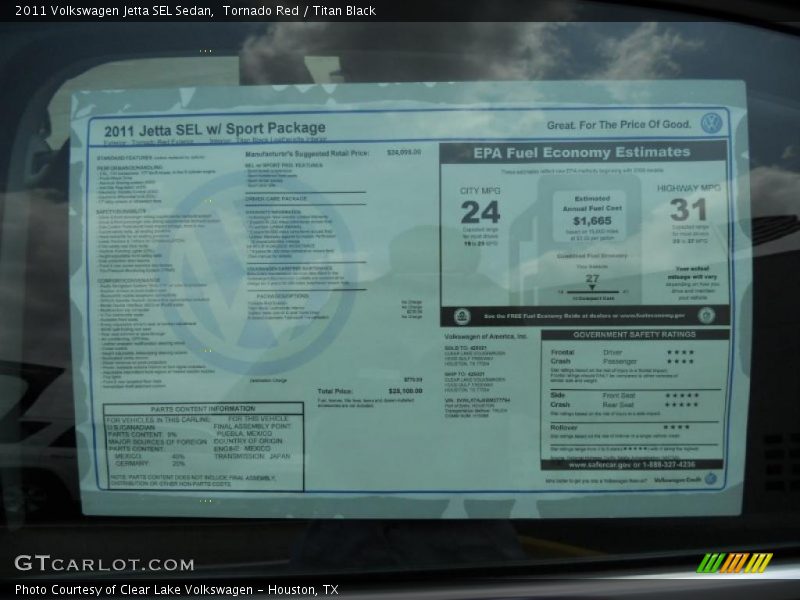The image size is (800, 600).
Task: Click the 'PARTS CONTENT INFORMATION' box title
Action: pyautogui.click(x=203, y=409)
